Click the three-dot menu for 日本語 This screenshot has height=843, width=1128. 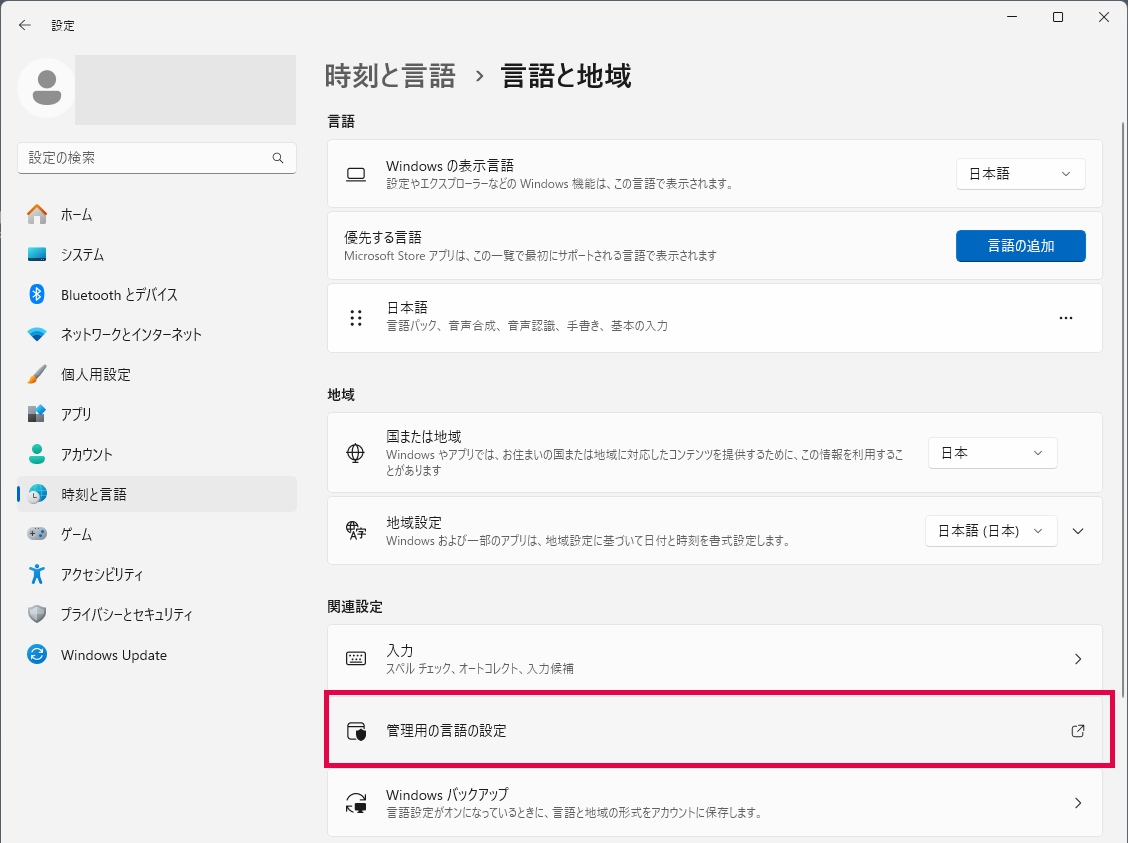click(x=1065, y=318)
